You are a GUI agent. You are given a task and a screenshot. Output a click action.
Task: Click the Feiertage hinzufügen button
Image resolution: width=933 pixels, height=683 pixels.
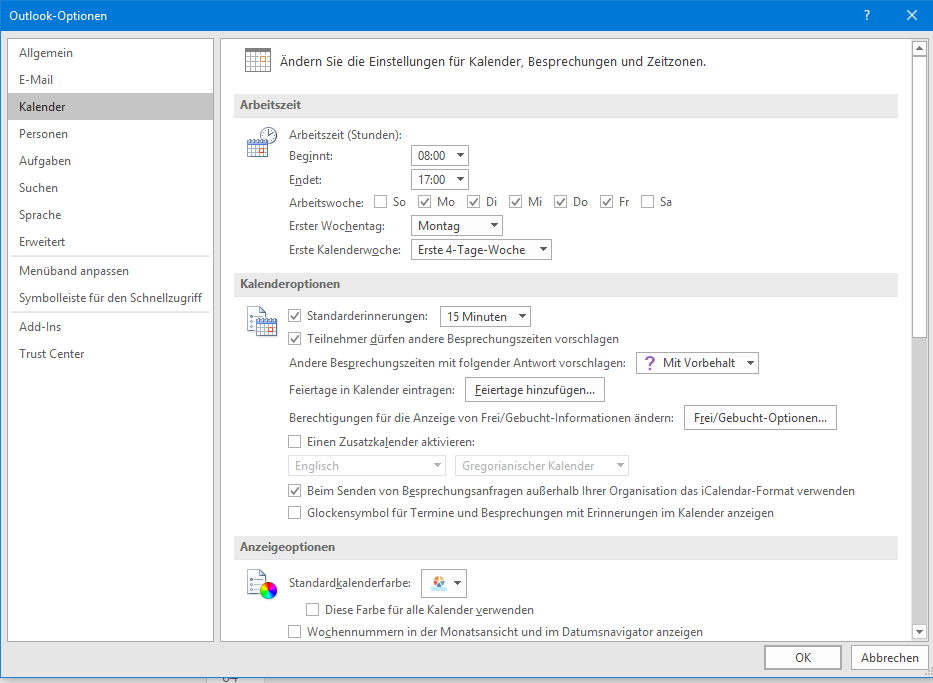[535, 390]
